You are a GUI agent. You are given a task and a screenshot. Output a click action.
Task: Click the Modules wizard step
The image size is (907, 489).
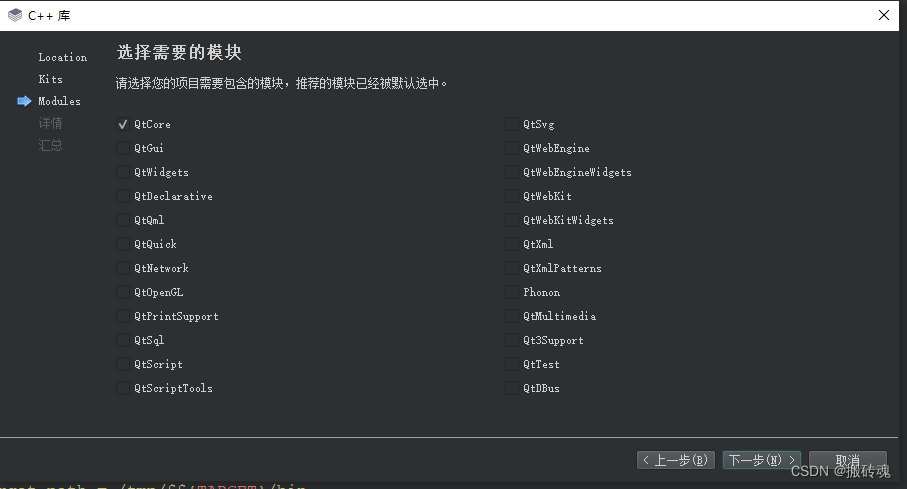pyautogui.click(x=59, y=101)
